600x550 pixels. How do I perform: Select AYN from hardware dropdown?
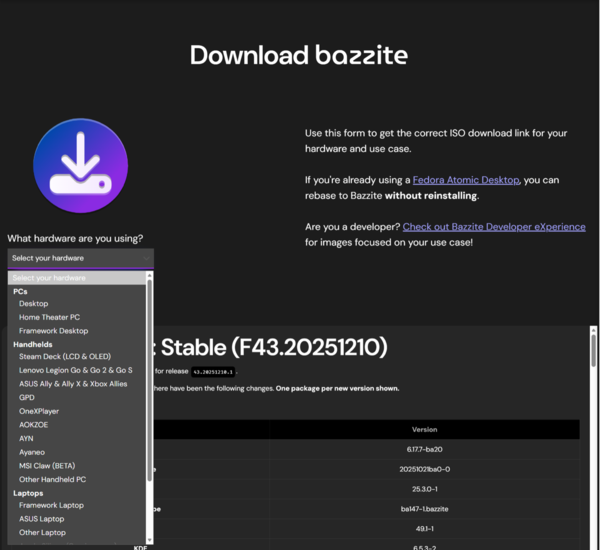(x=77, y=439)
